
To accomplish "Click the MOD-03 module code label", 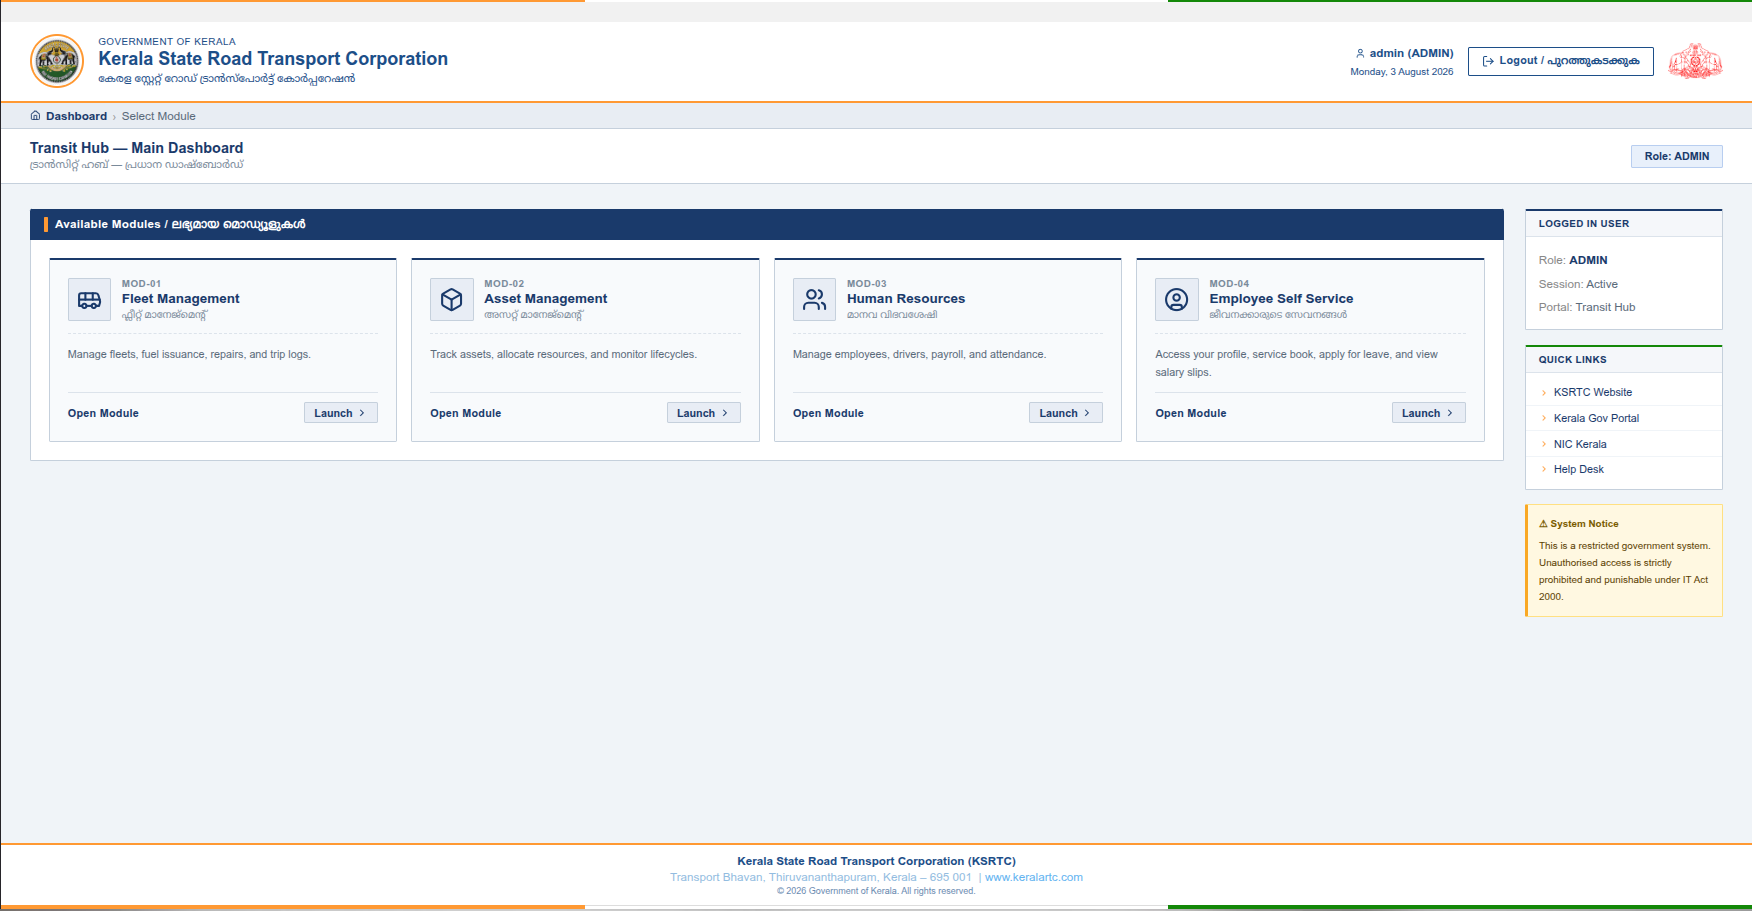I will 867,284.
